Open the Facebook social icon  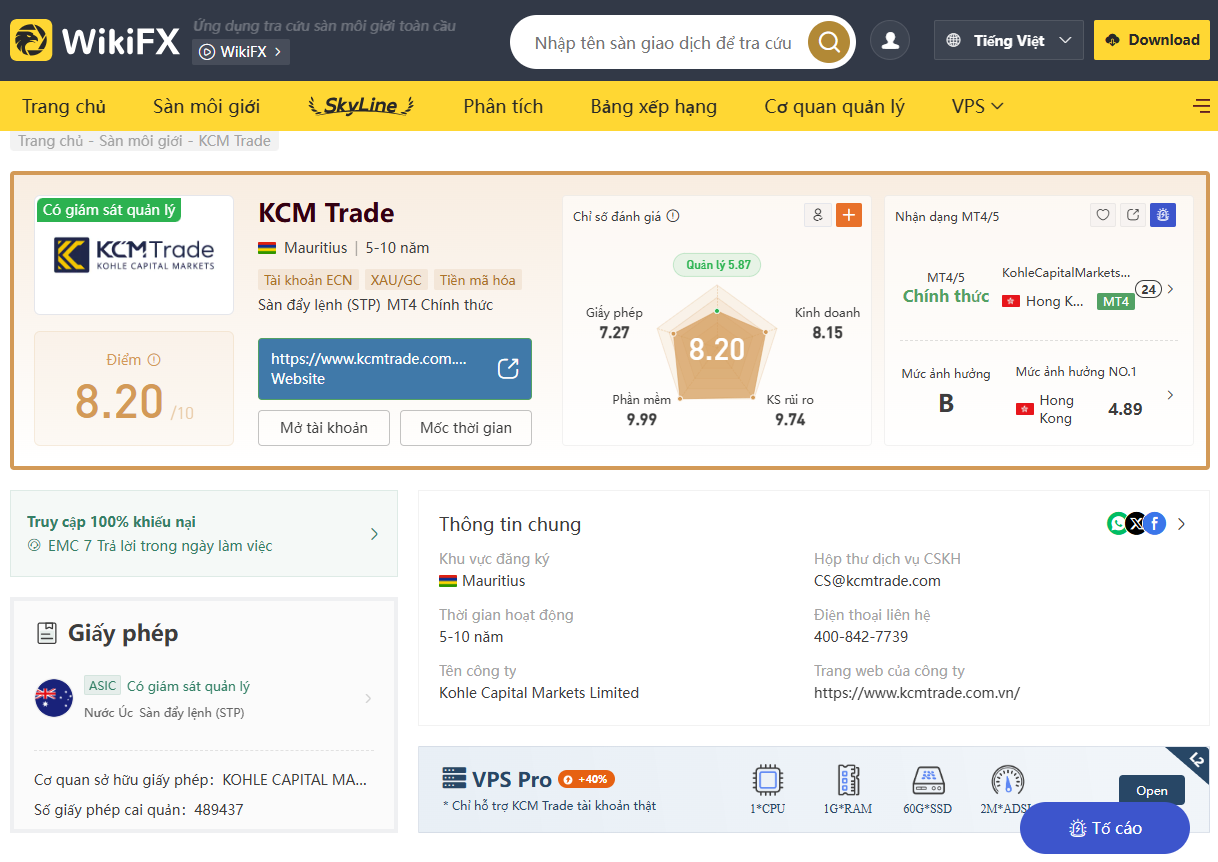(1155, 523)
